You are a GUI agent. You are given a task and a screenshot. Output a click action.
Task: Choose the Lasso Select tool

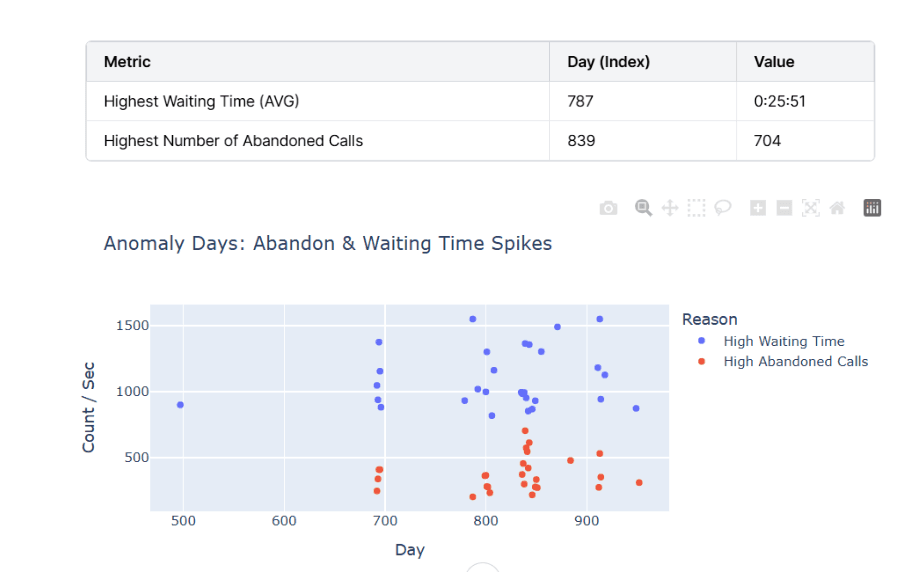(723, 208)
